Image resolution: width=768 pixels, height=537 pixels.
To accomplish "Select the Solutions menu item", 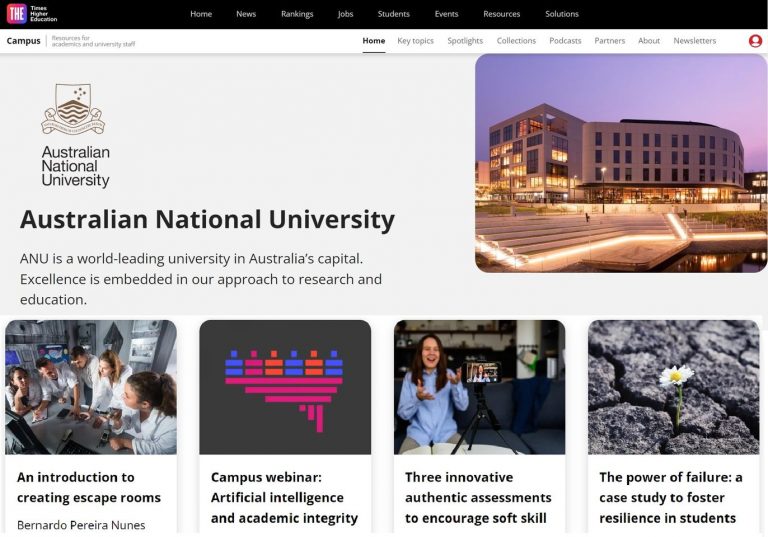I will (x=562, y=14).
